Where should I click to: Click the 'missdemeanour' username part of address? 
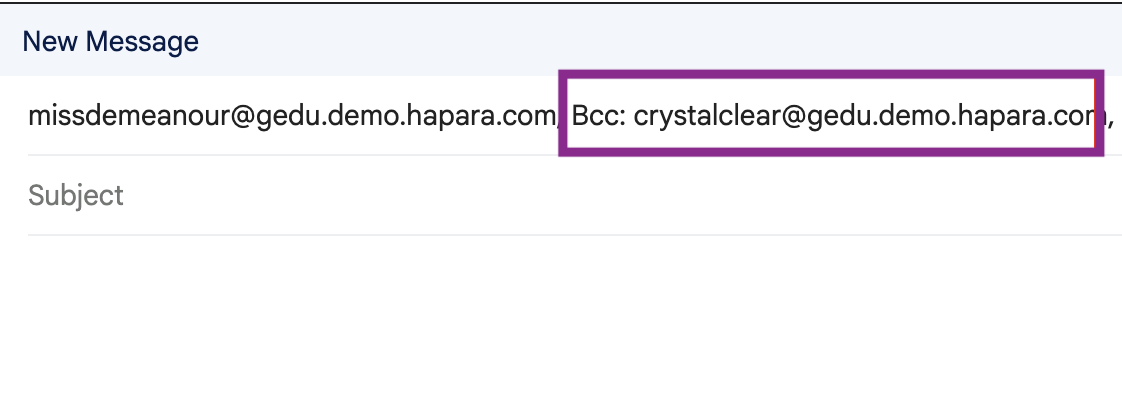pos(127,115)
